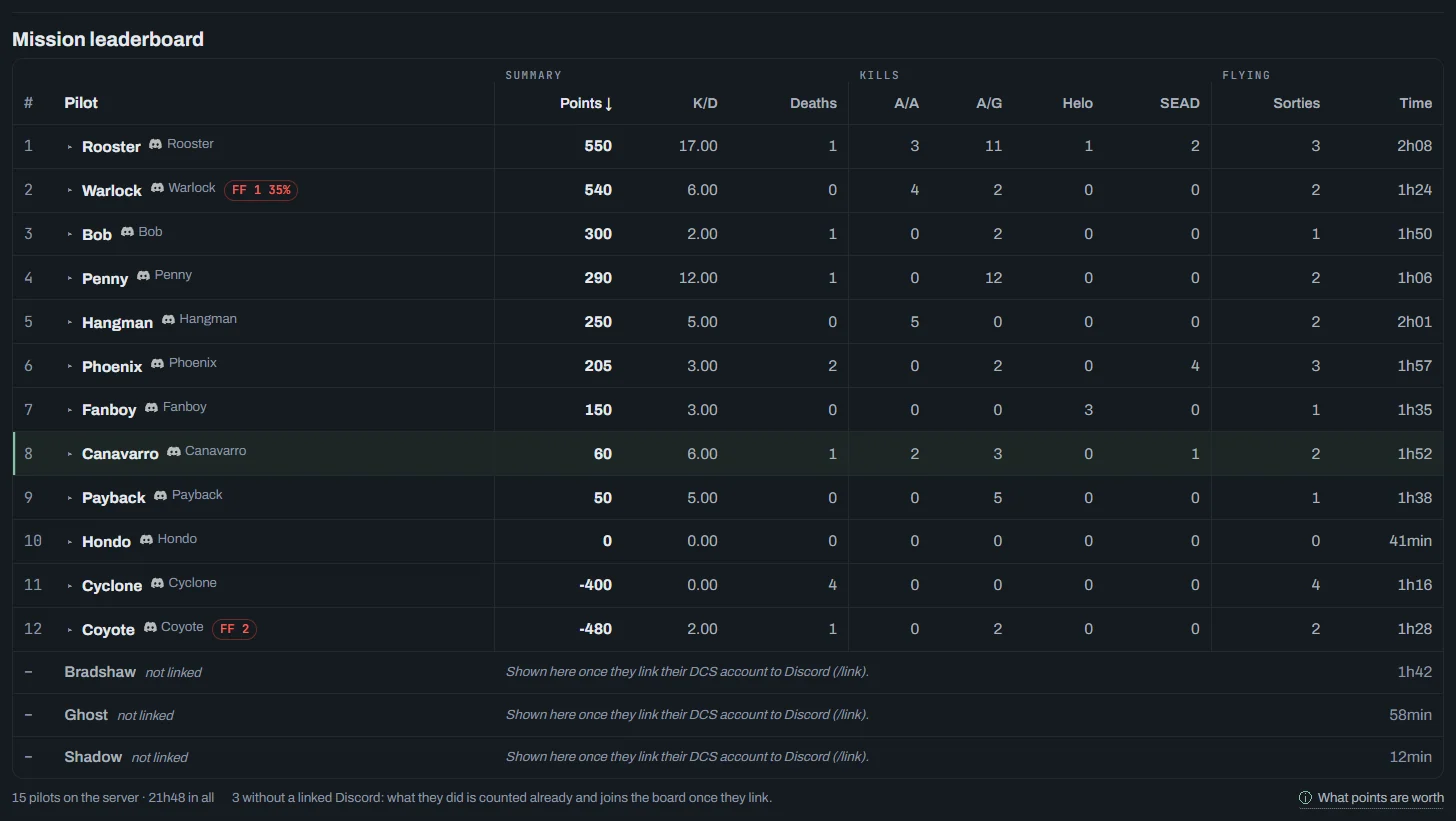Click the Discord icon beside Phoenix

click(x=157, y=363)
